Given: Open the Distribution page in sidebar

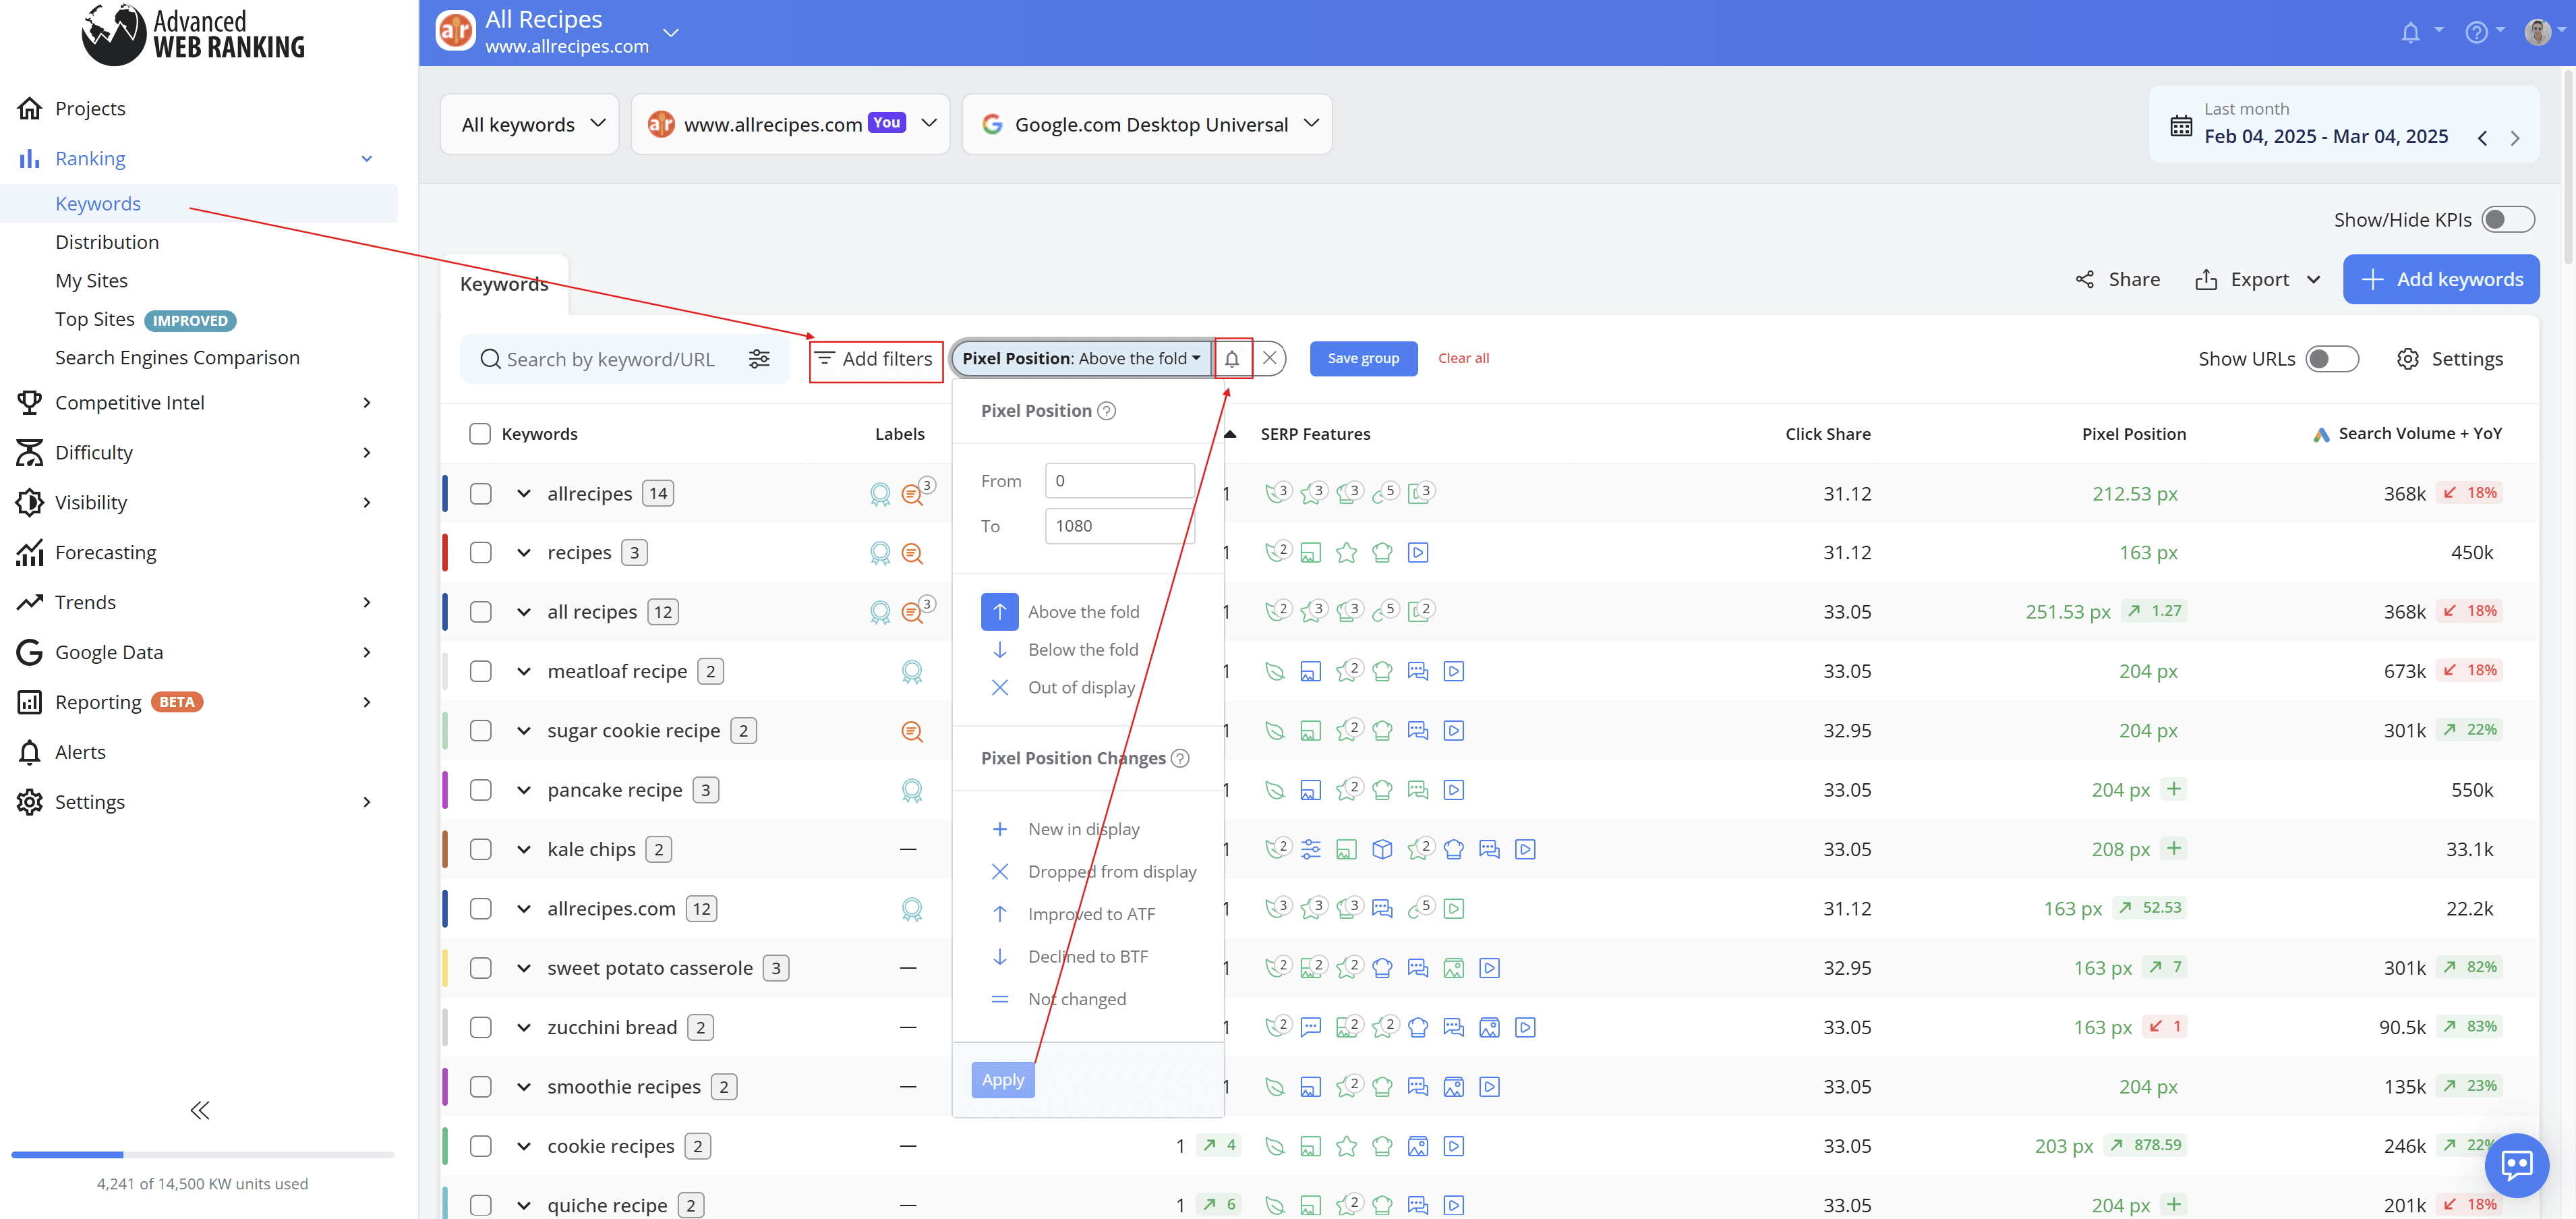Looking at the screenshot, I should tap(107, 242).
